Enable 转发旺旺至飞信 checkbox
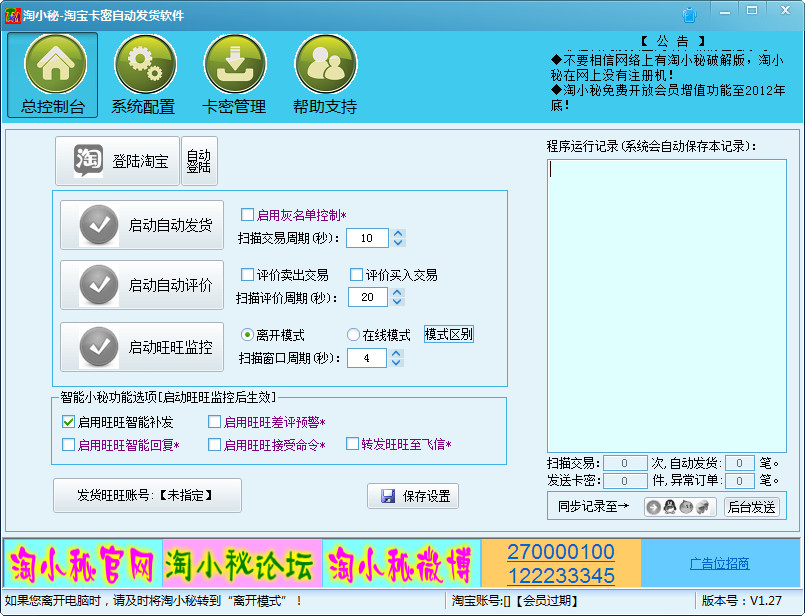805x616 pixels. tap(352, 444)
